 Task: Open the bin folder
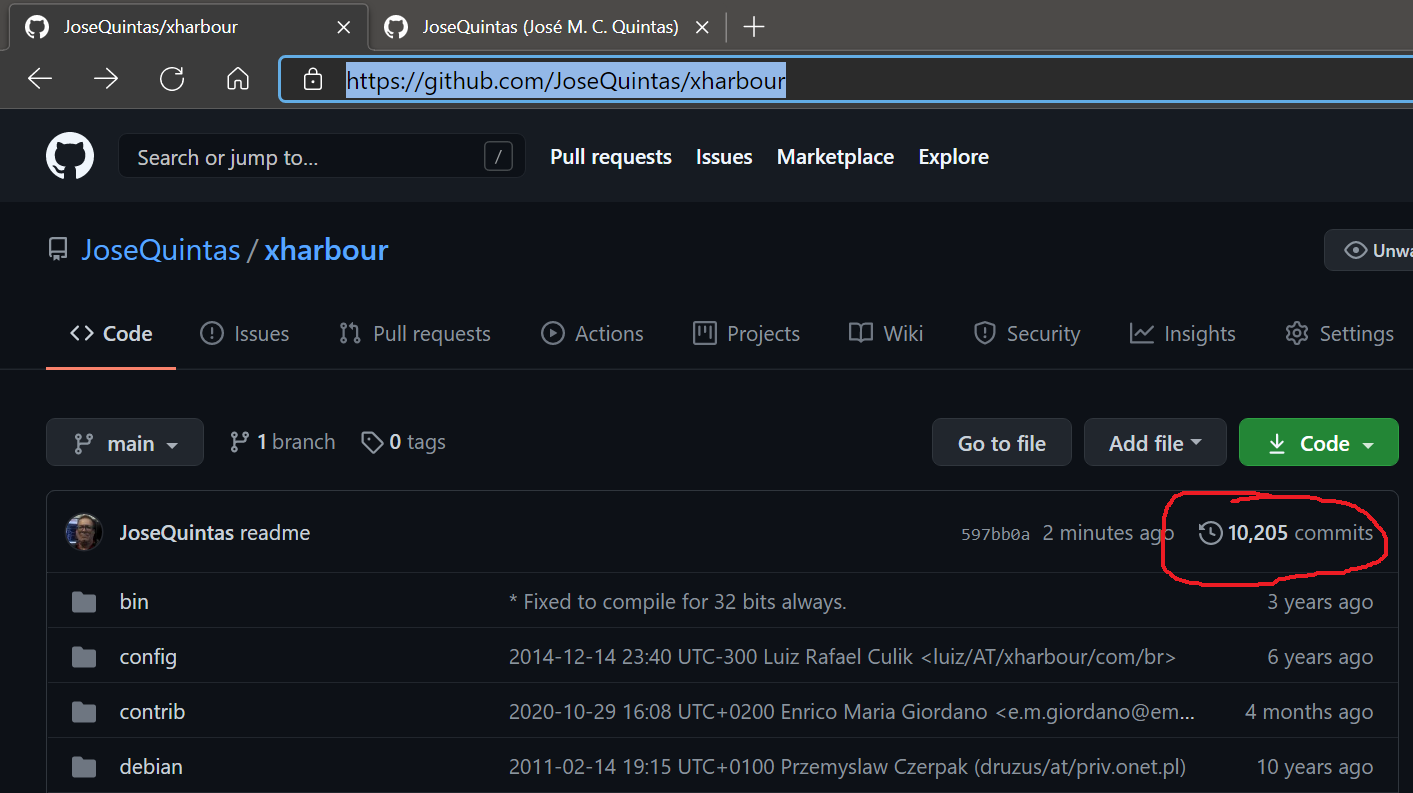134,602
